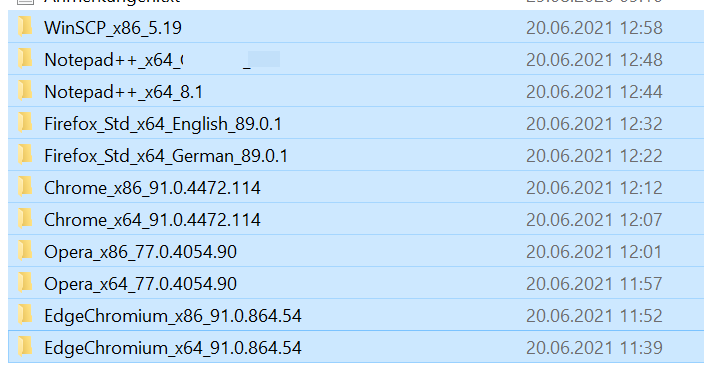
Task: Click the date 20.06.2021 12:58
Action: coord(594,28)
